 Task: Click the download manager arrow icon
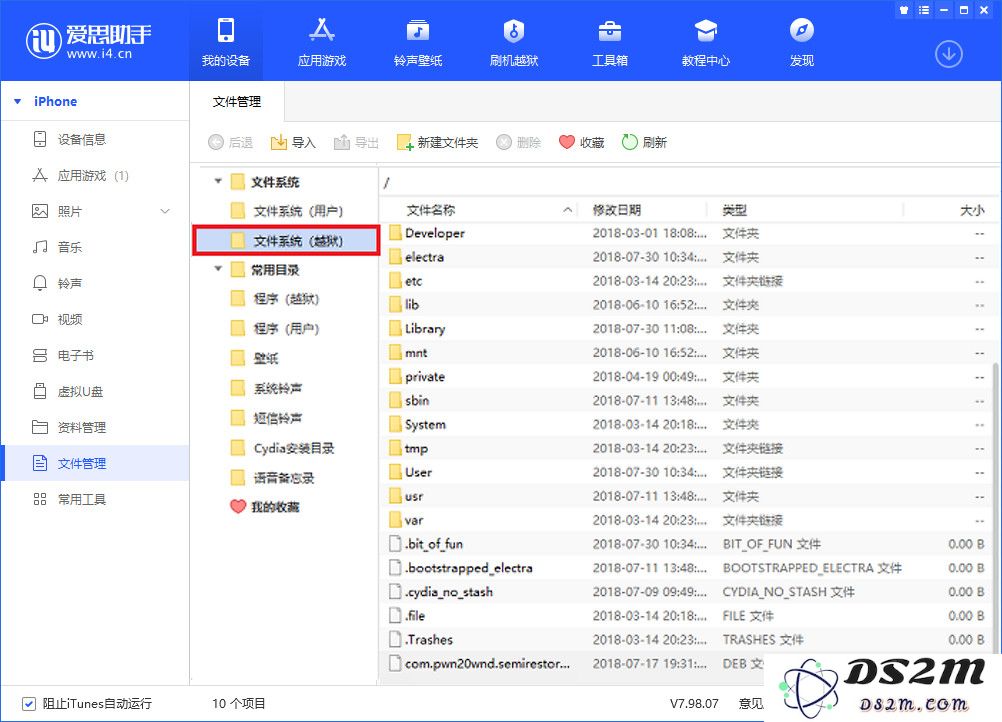pyautogui.click(x=948, y=54)
